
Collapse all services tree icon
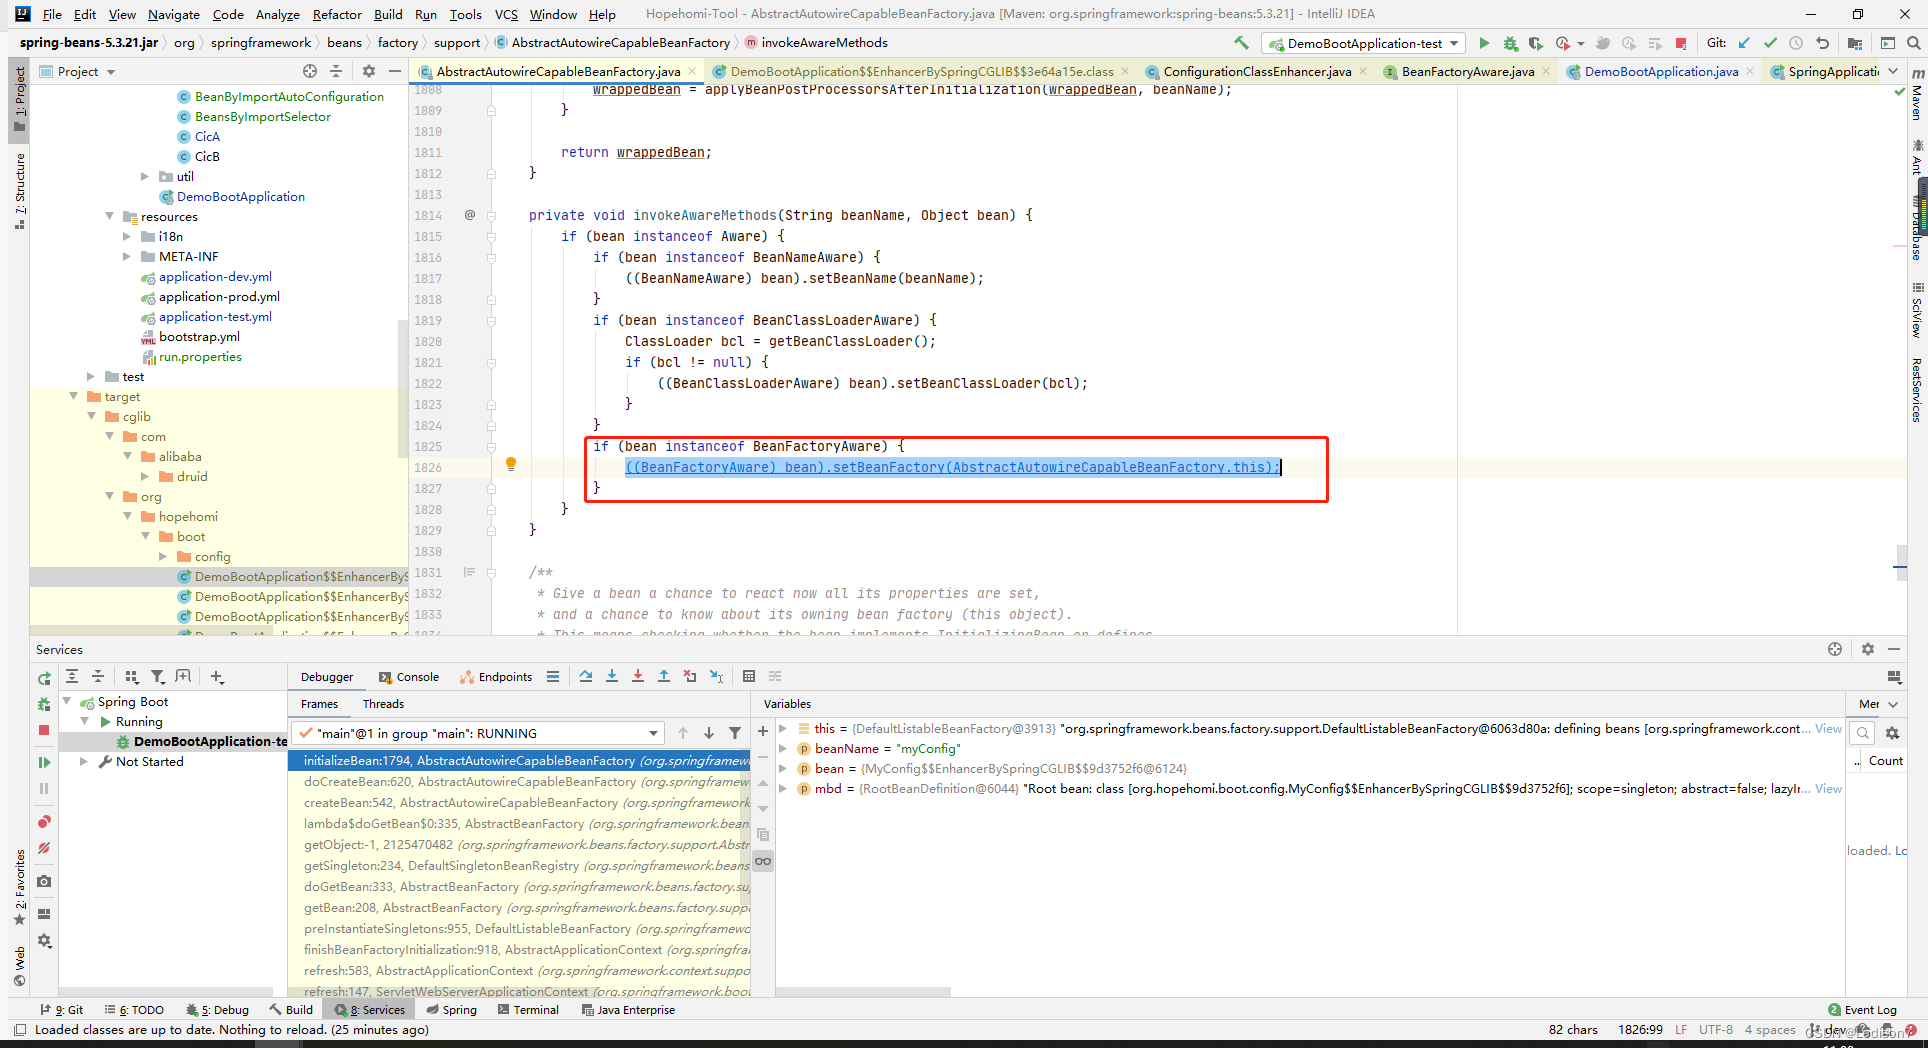[x=98, y=677]
